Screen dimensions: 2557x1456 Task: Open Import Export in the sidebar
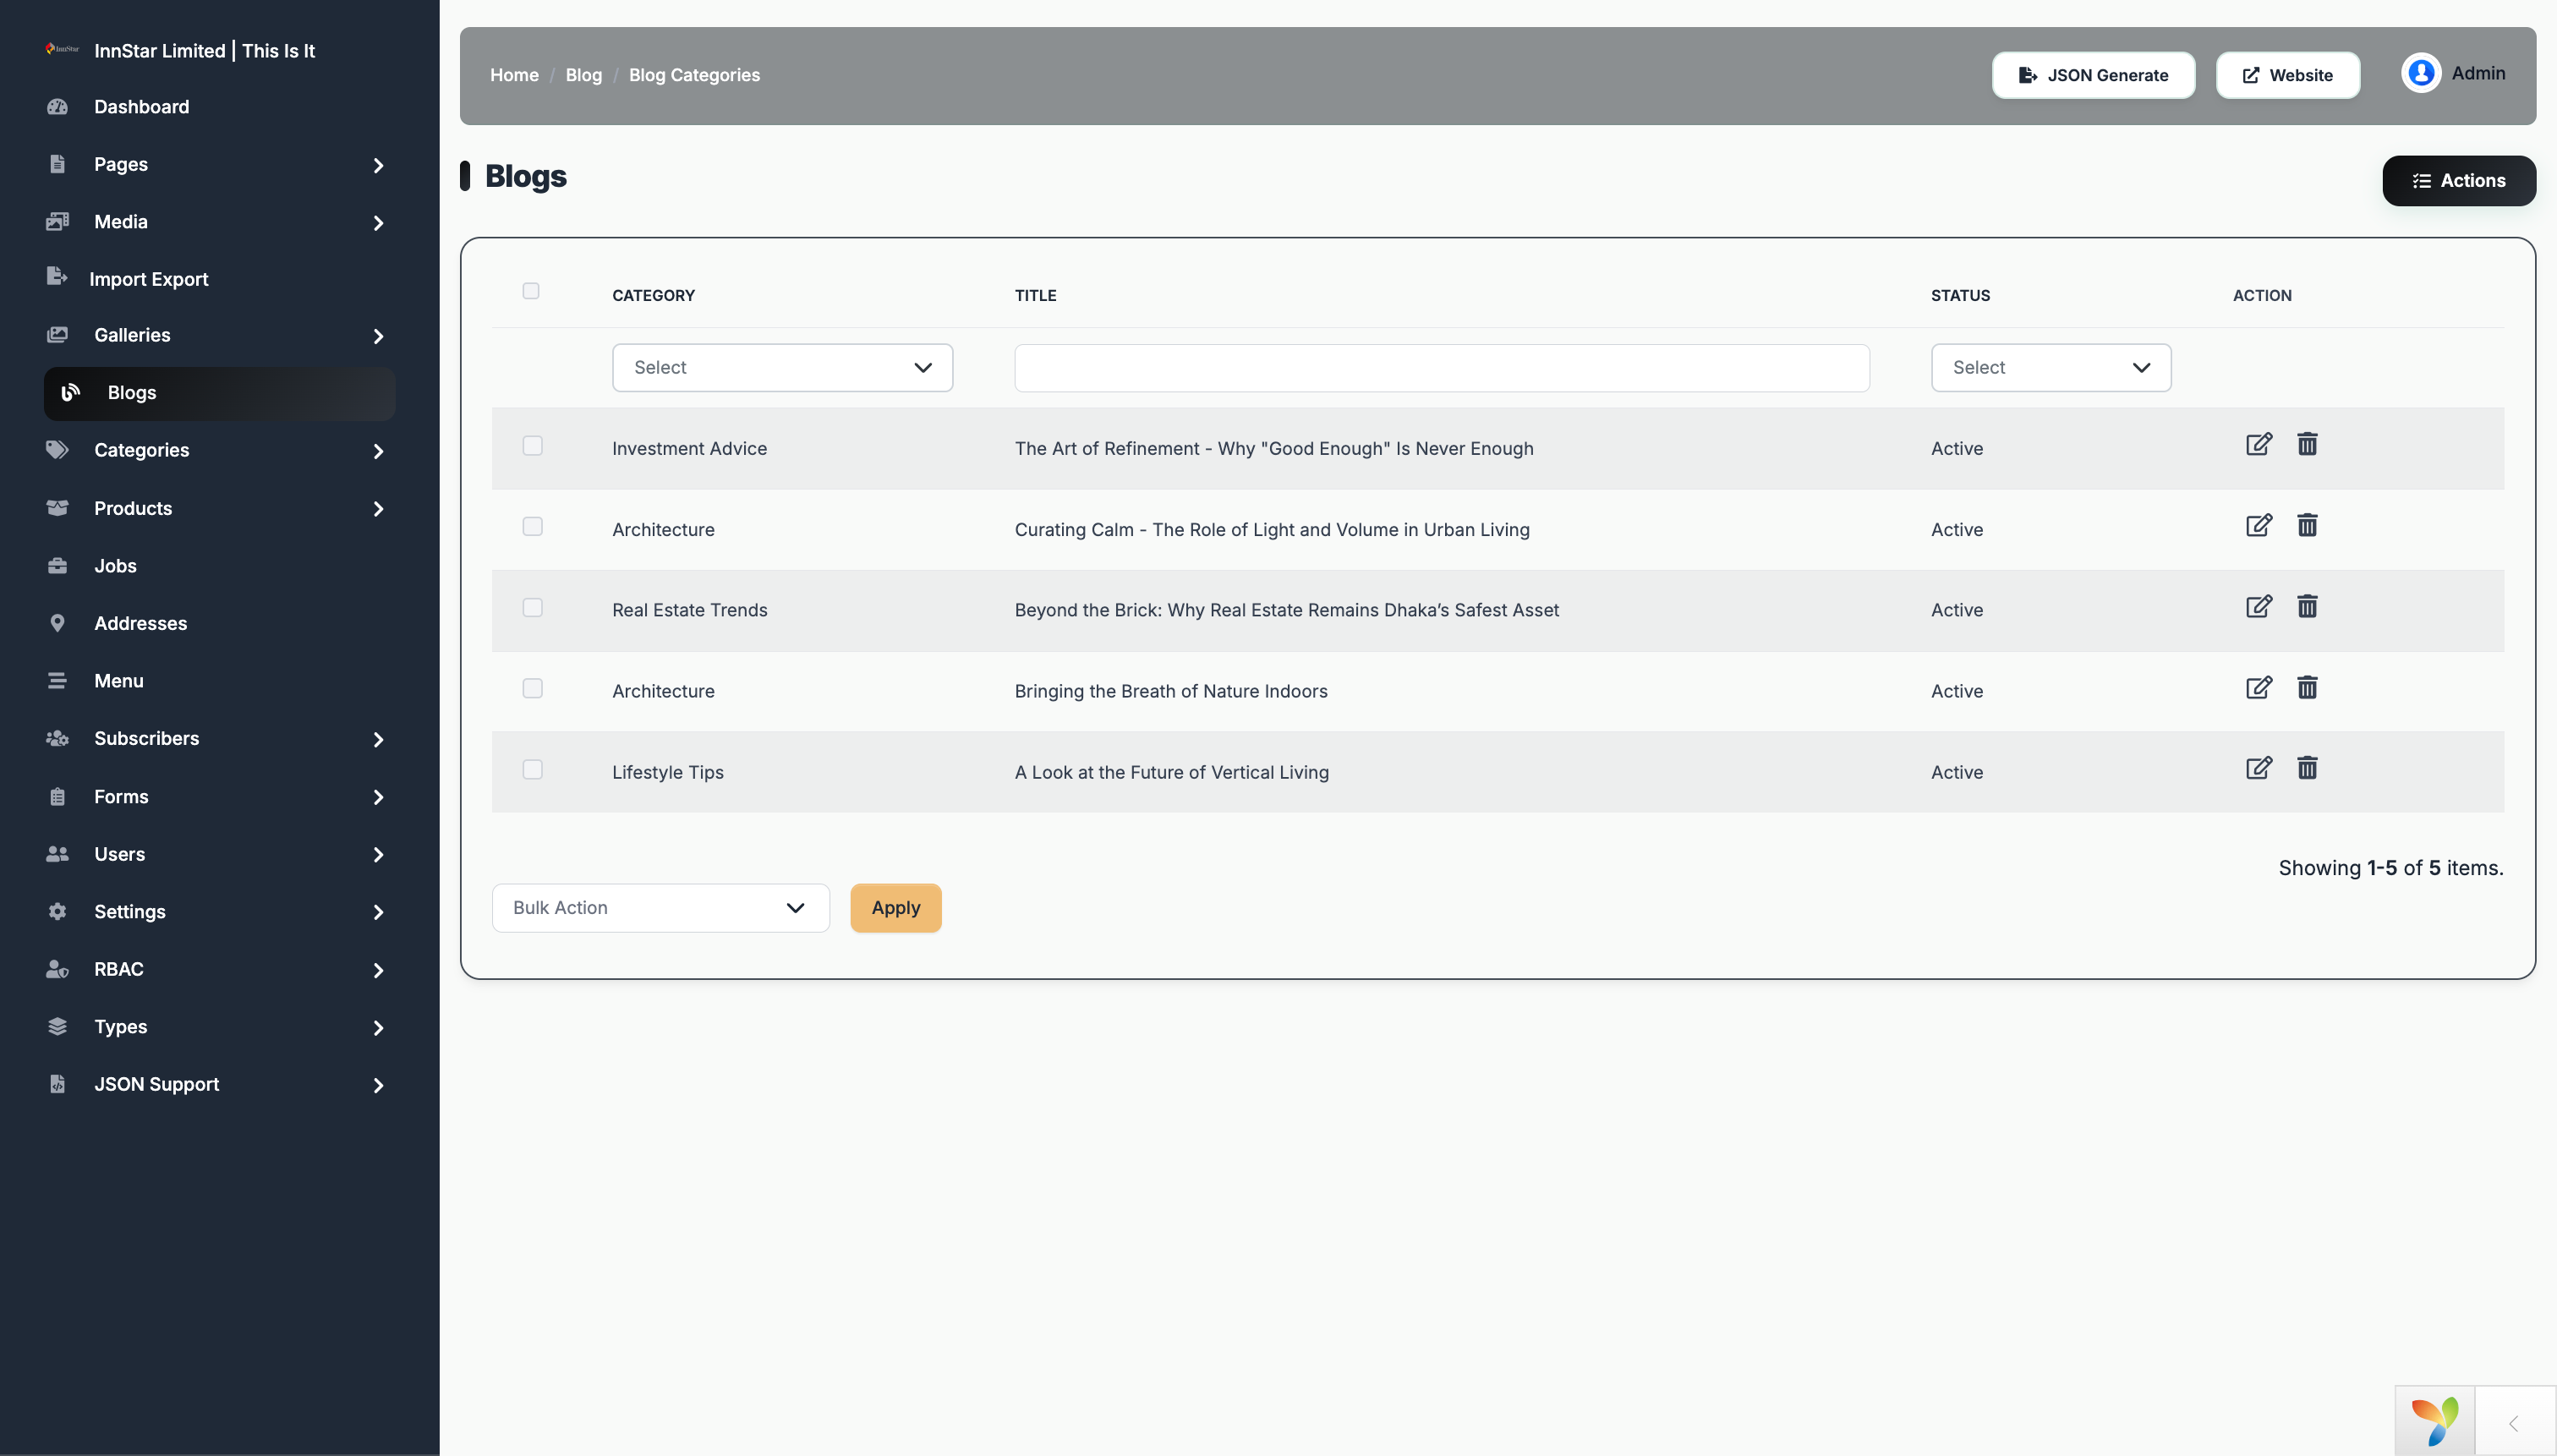[149, 279]
